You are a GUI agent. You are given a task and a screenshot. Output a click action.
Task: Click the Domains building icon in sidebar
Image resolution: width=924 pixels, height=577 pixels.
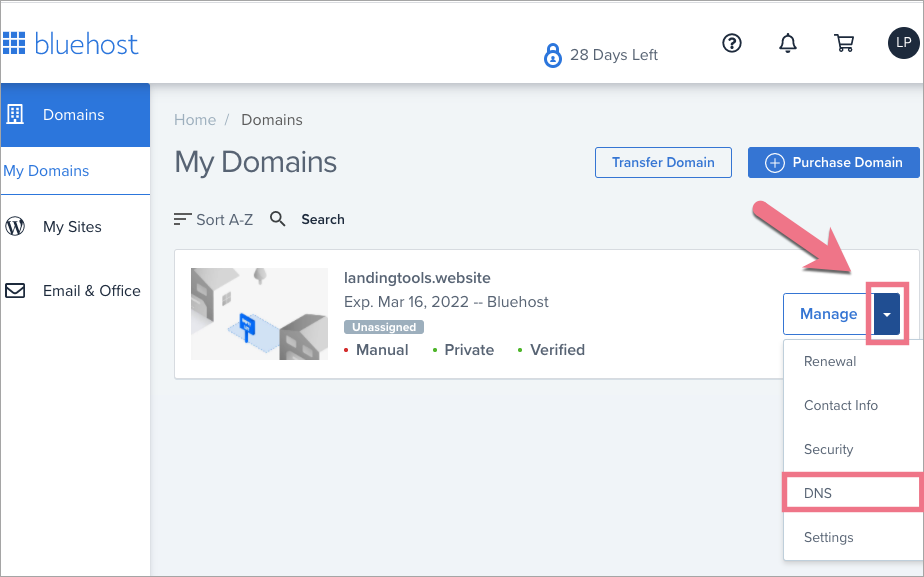click(x=15, y=114)
